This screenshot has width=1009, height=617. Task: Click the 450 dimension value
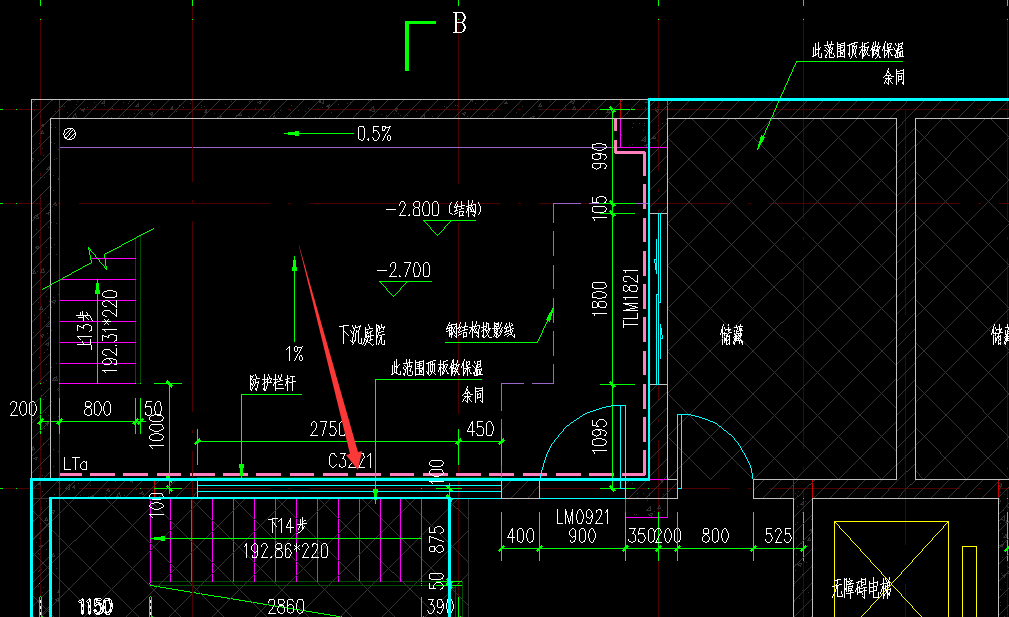(x=480, y=429)
